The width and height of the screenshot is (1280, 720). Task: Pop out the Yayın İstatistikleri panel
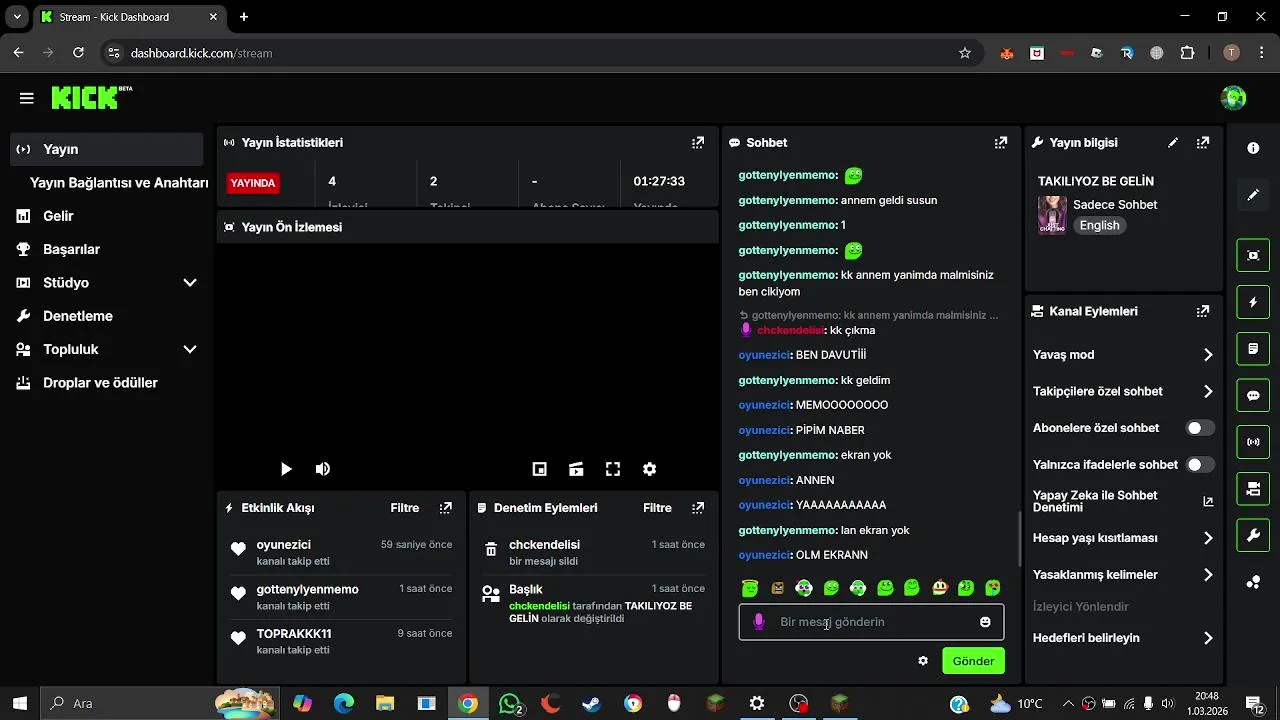(698, 143)
